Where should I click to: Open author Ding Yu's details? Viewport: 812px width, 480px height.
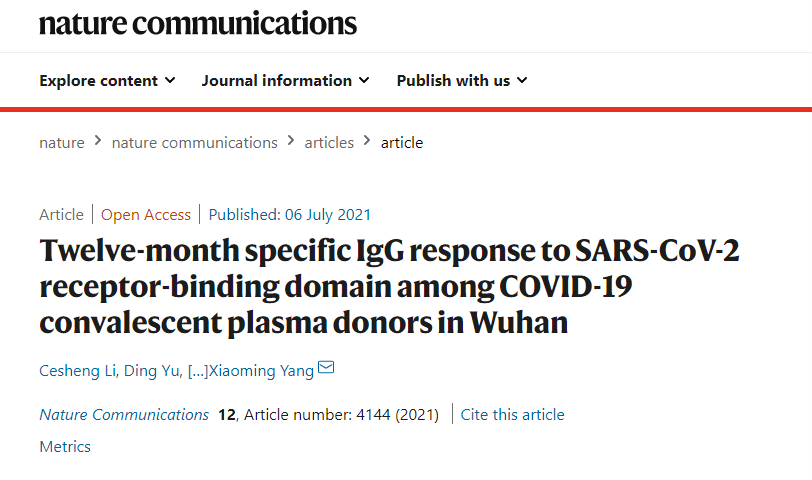[152, 371]
